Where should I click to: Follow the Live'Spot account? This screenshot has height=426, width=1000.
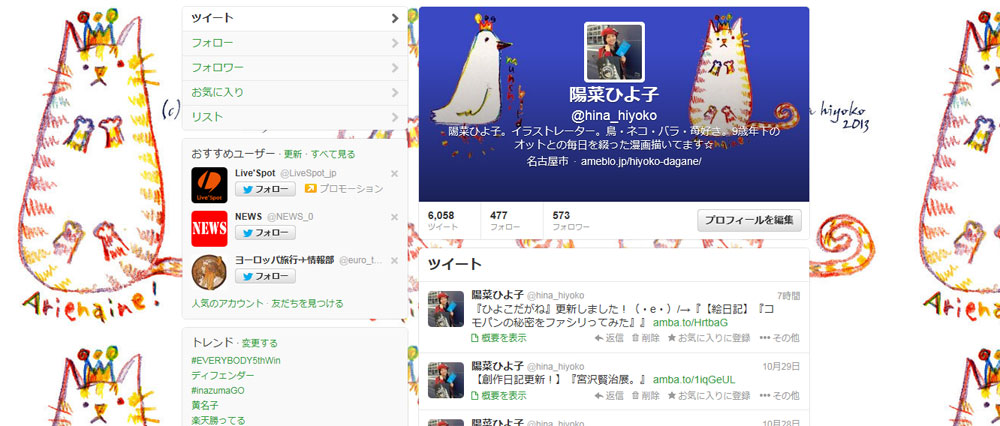[x=265, y=189]
